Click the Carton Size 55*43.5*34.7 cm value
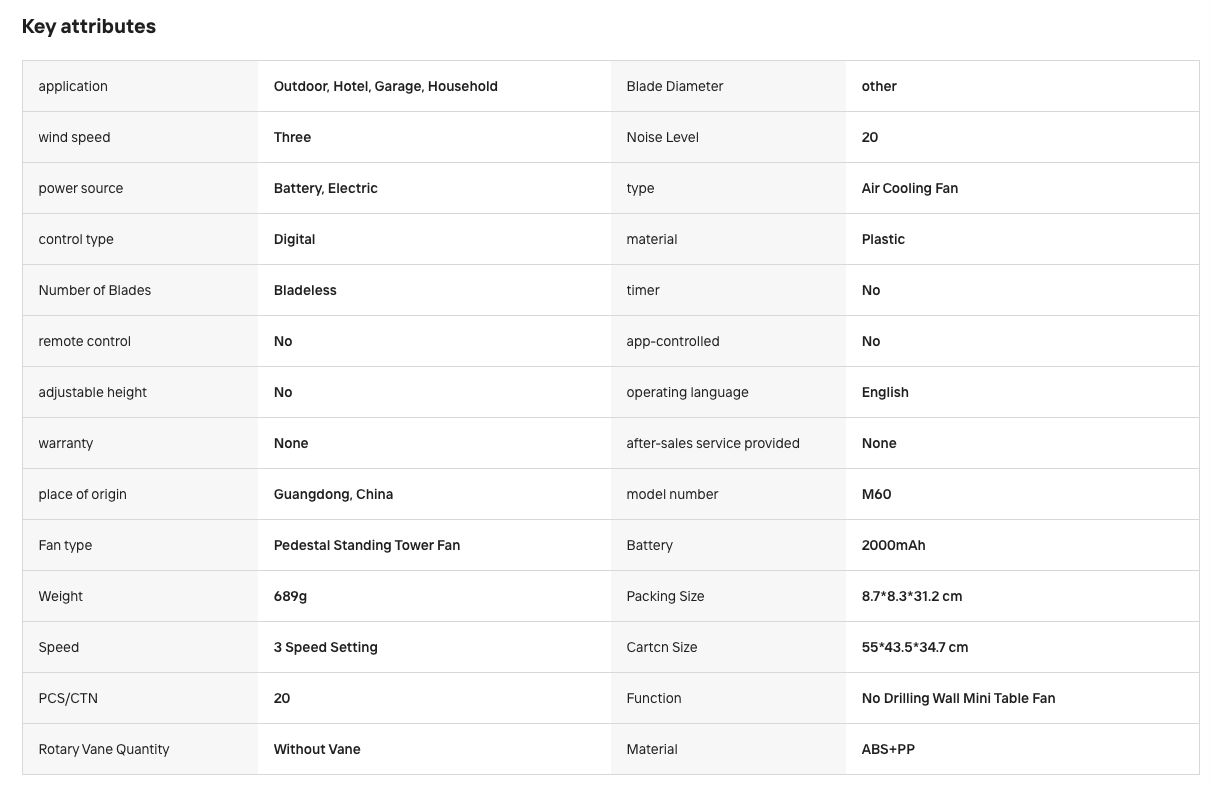 (x=915, y=647)
